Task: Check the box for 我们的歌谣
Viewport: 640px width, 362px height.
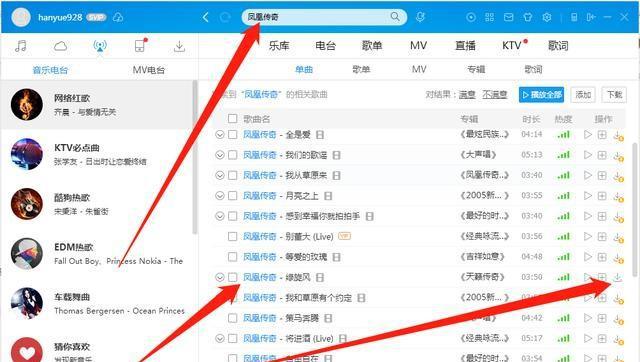Action: pos(233,155)
